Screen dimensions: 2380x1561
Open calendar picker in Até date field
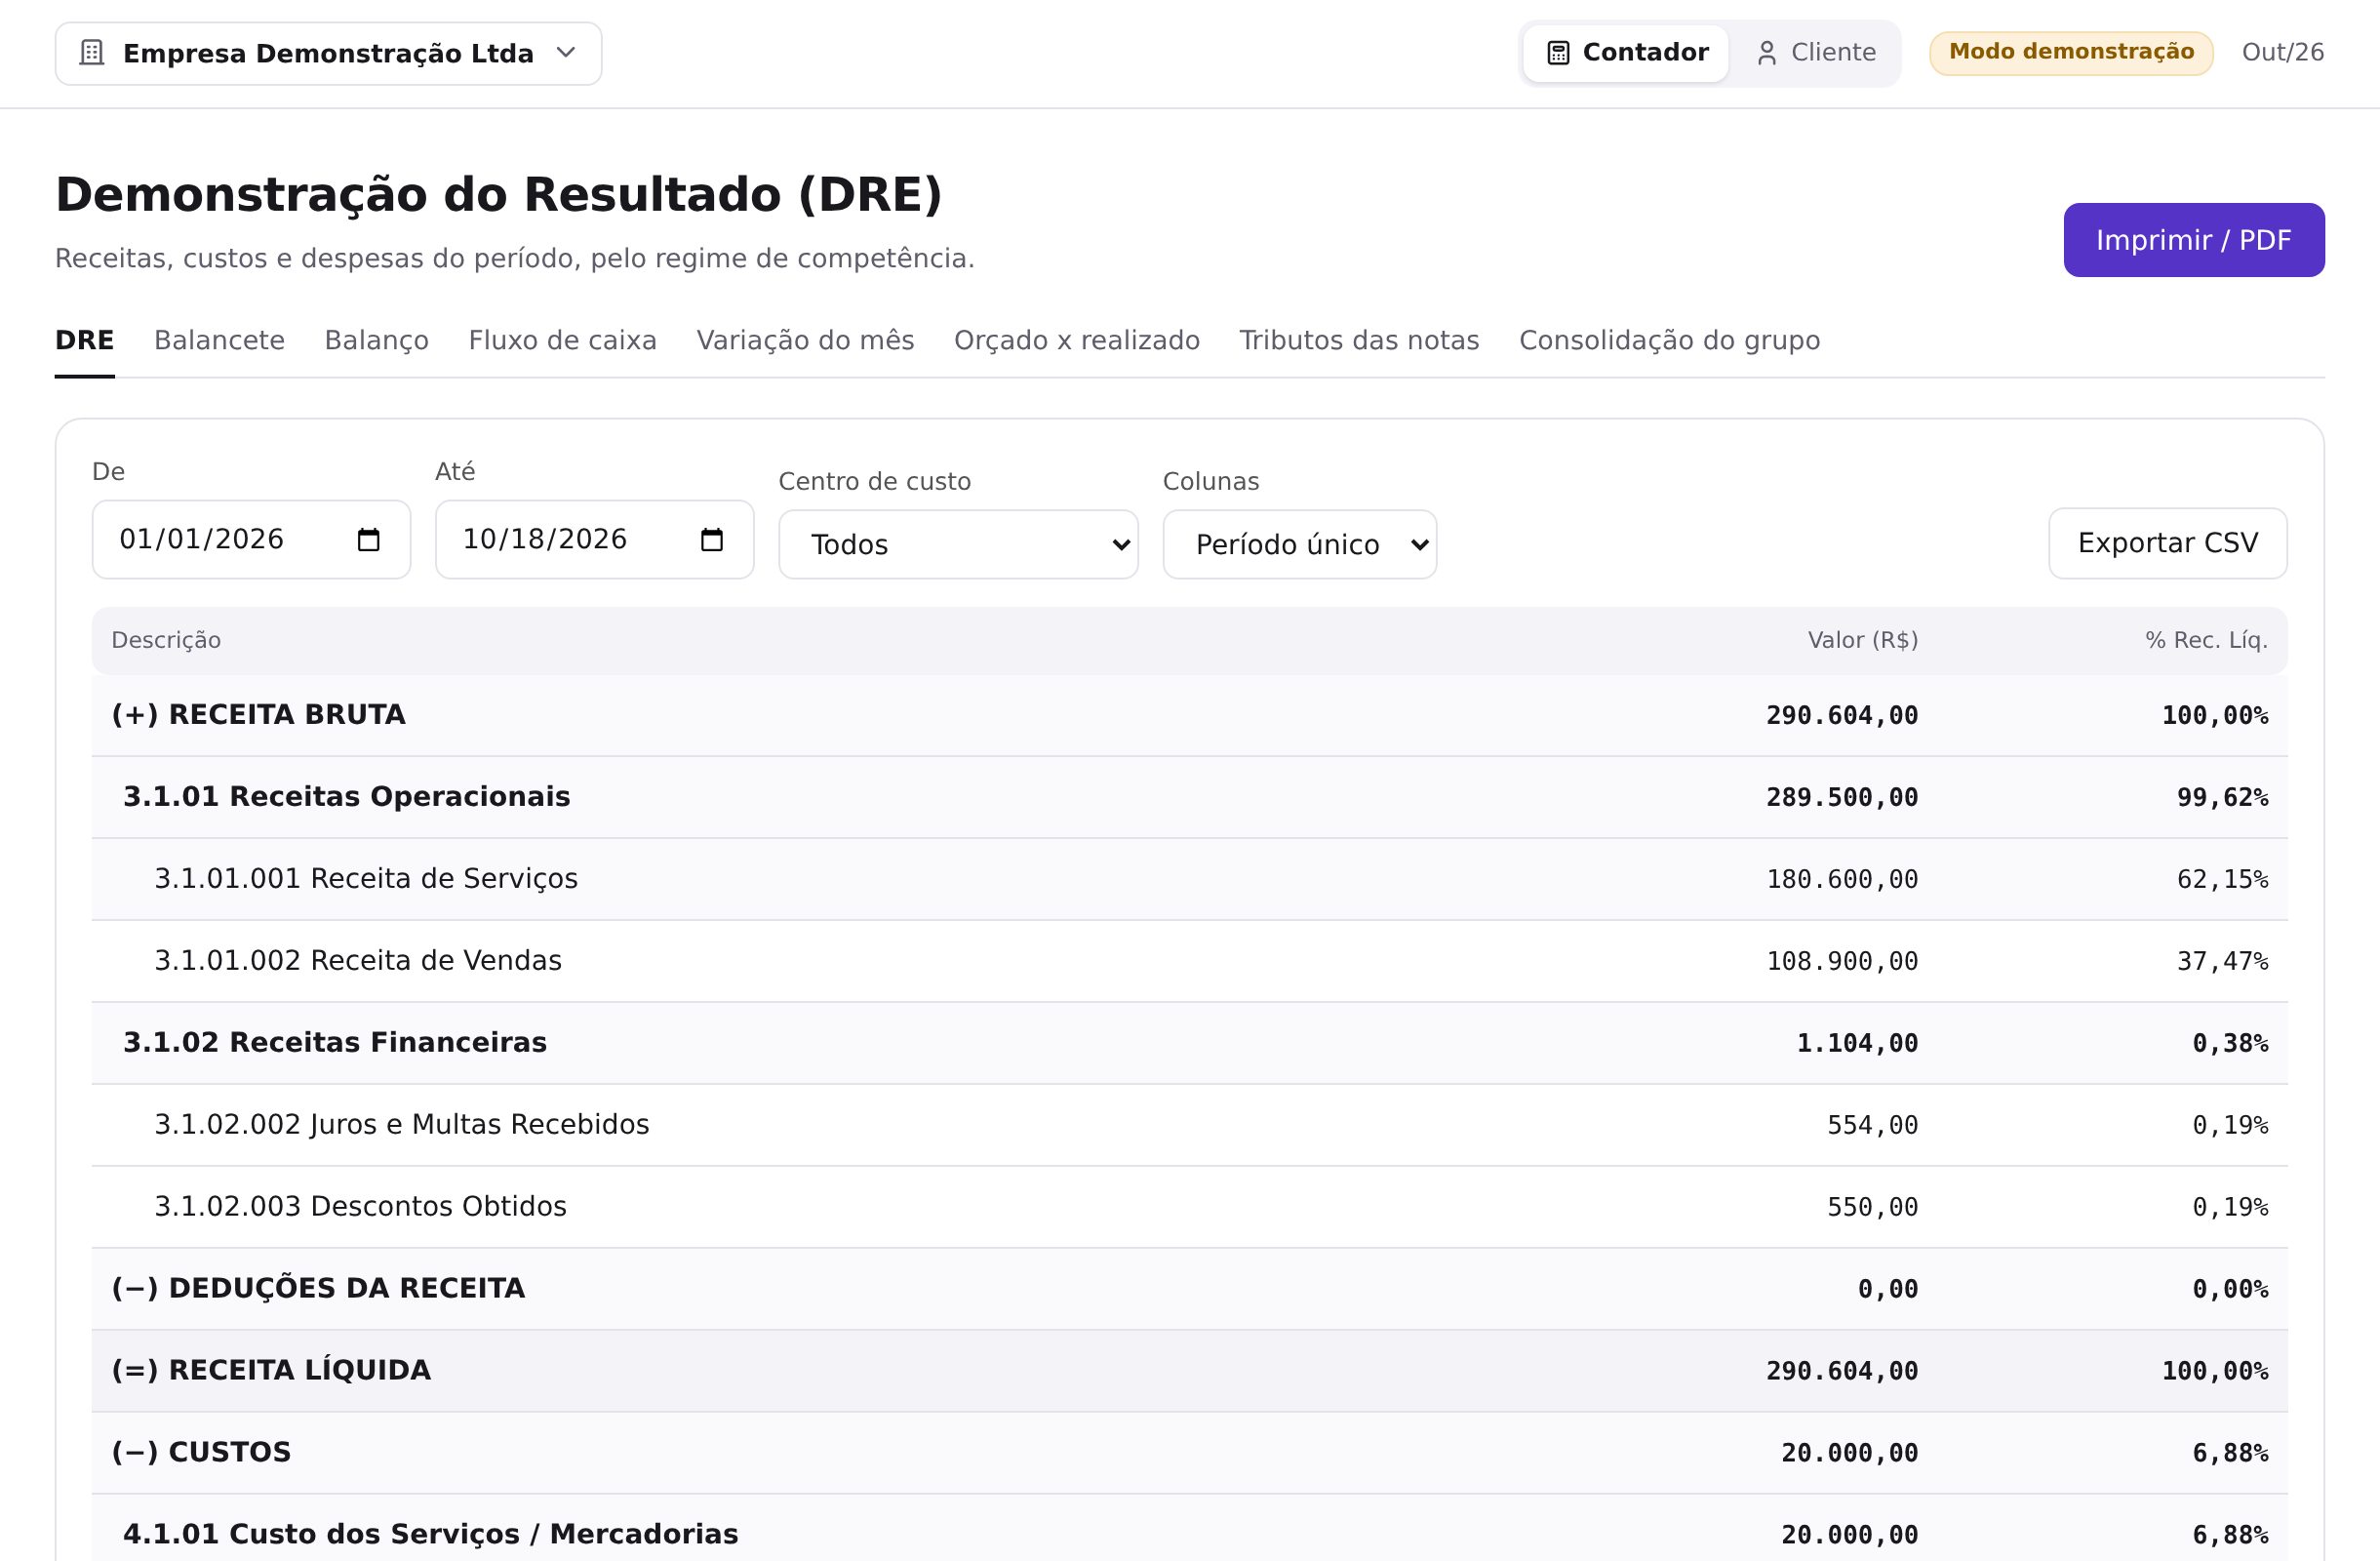[712, 540]
